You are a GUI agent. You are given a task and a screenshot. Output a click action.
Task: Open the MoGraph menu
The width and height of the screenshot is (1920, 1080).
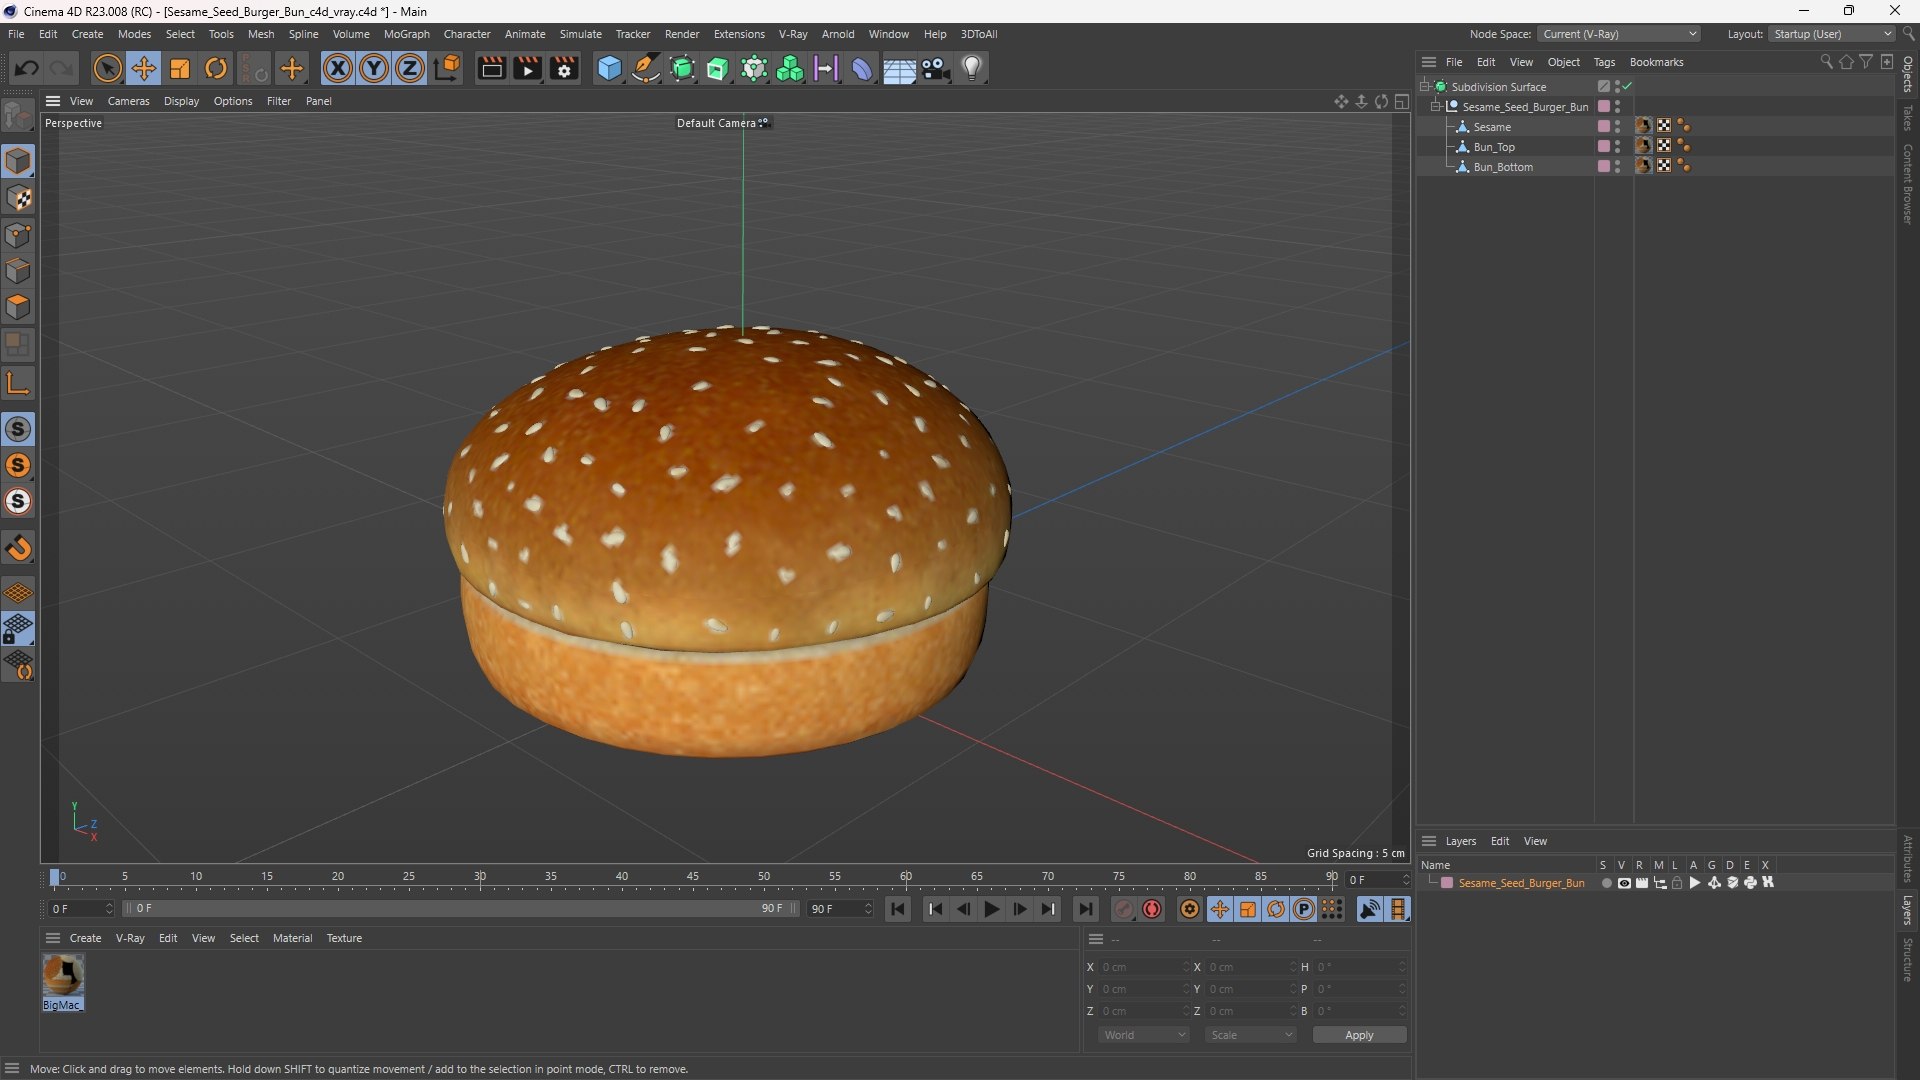406,34
